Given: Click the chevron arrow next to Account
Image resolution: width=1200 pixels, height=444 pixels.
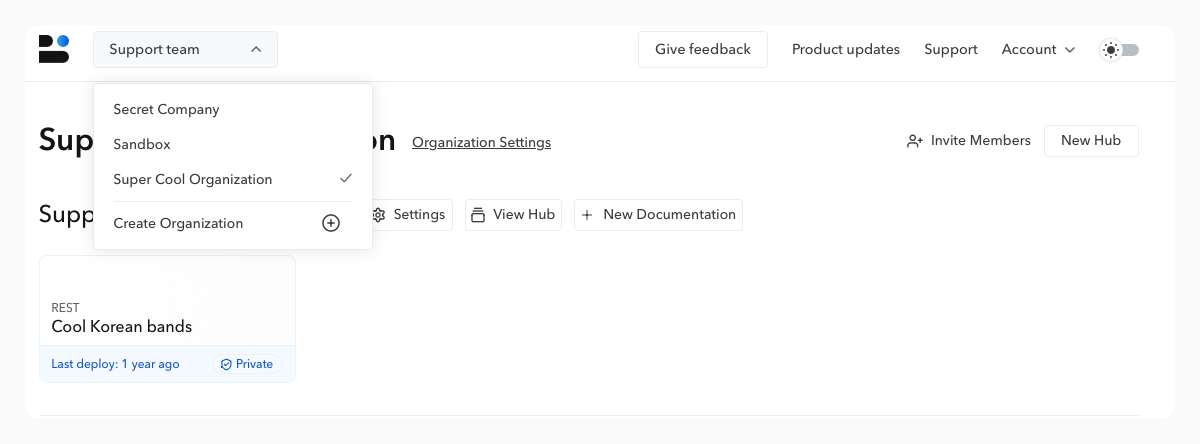Looking at the screenshot, I should 1070,50.
